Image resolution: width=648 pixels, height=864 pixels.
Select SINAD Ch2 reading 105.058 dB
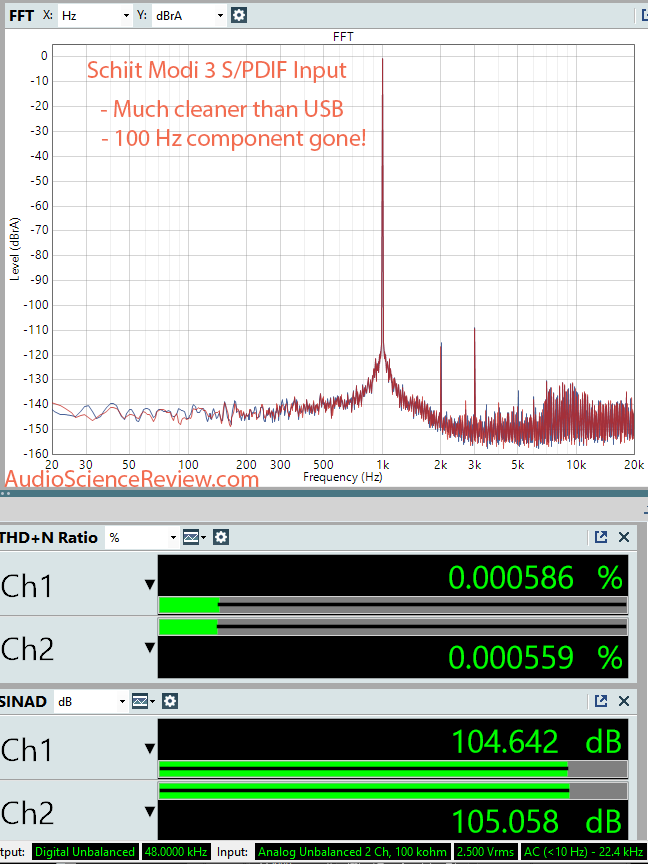click(x=537, y=821)
